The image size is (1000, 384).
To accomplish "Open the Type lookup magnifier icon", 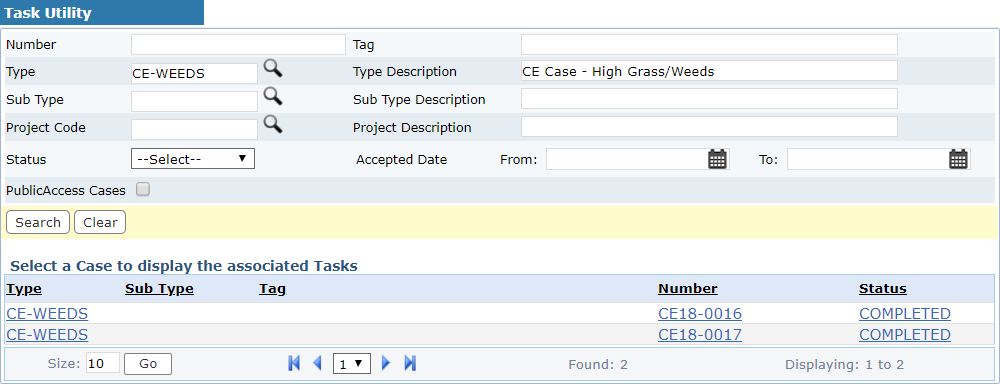I will pos(273,68).
